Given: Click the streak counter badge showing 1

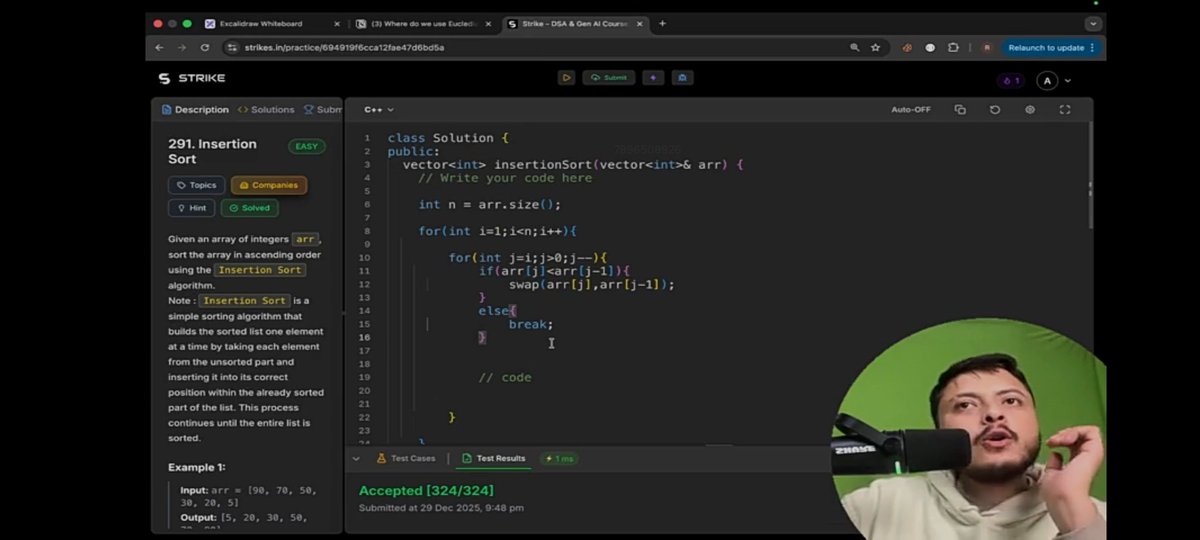Looking at the screenshot, I should (1010, 80).
